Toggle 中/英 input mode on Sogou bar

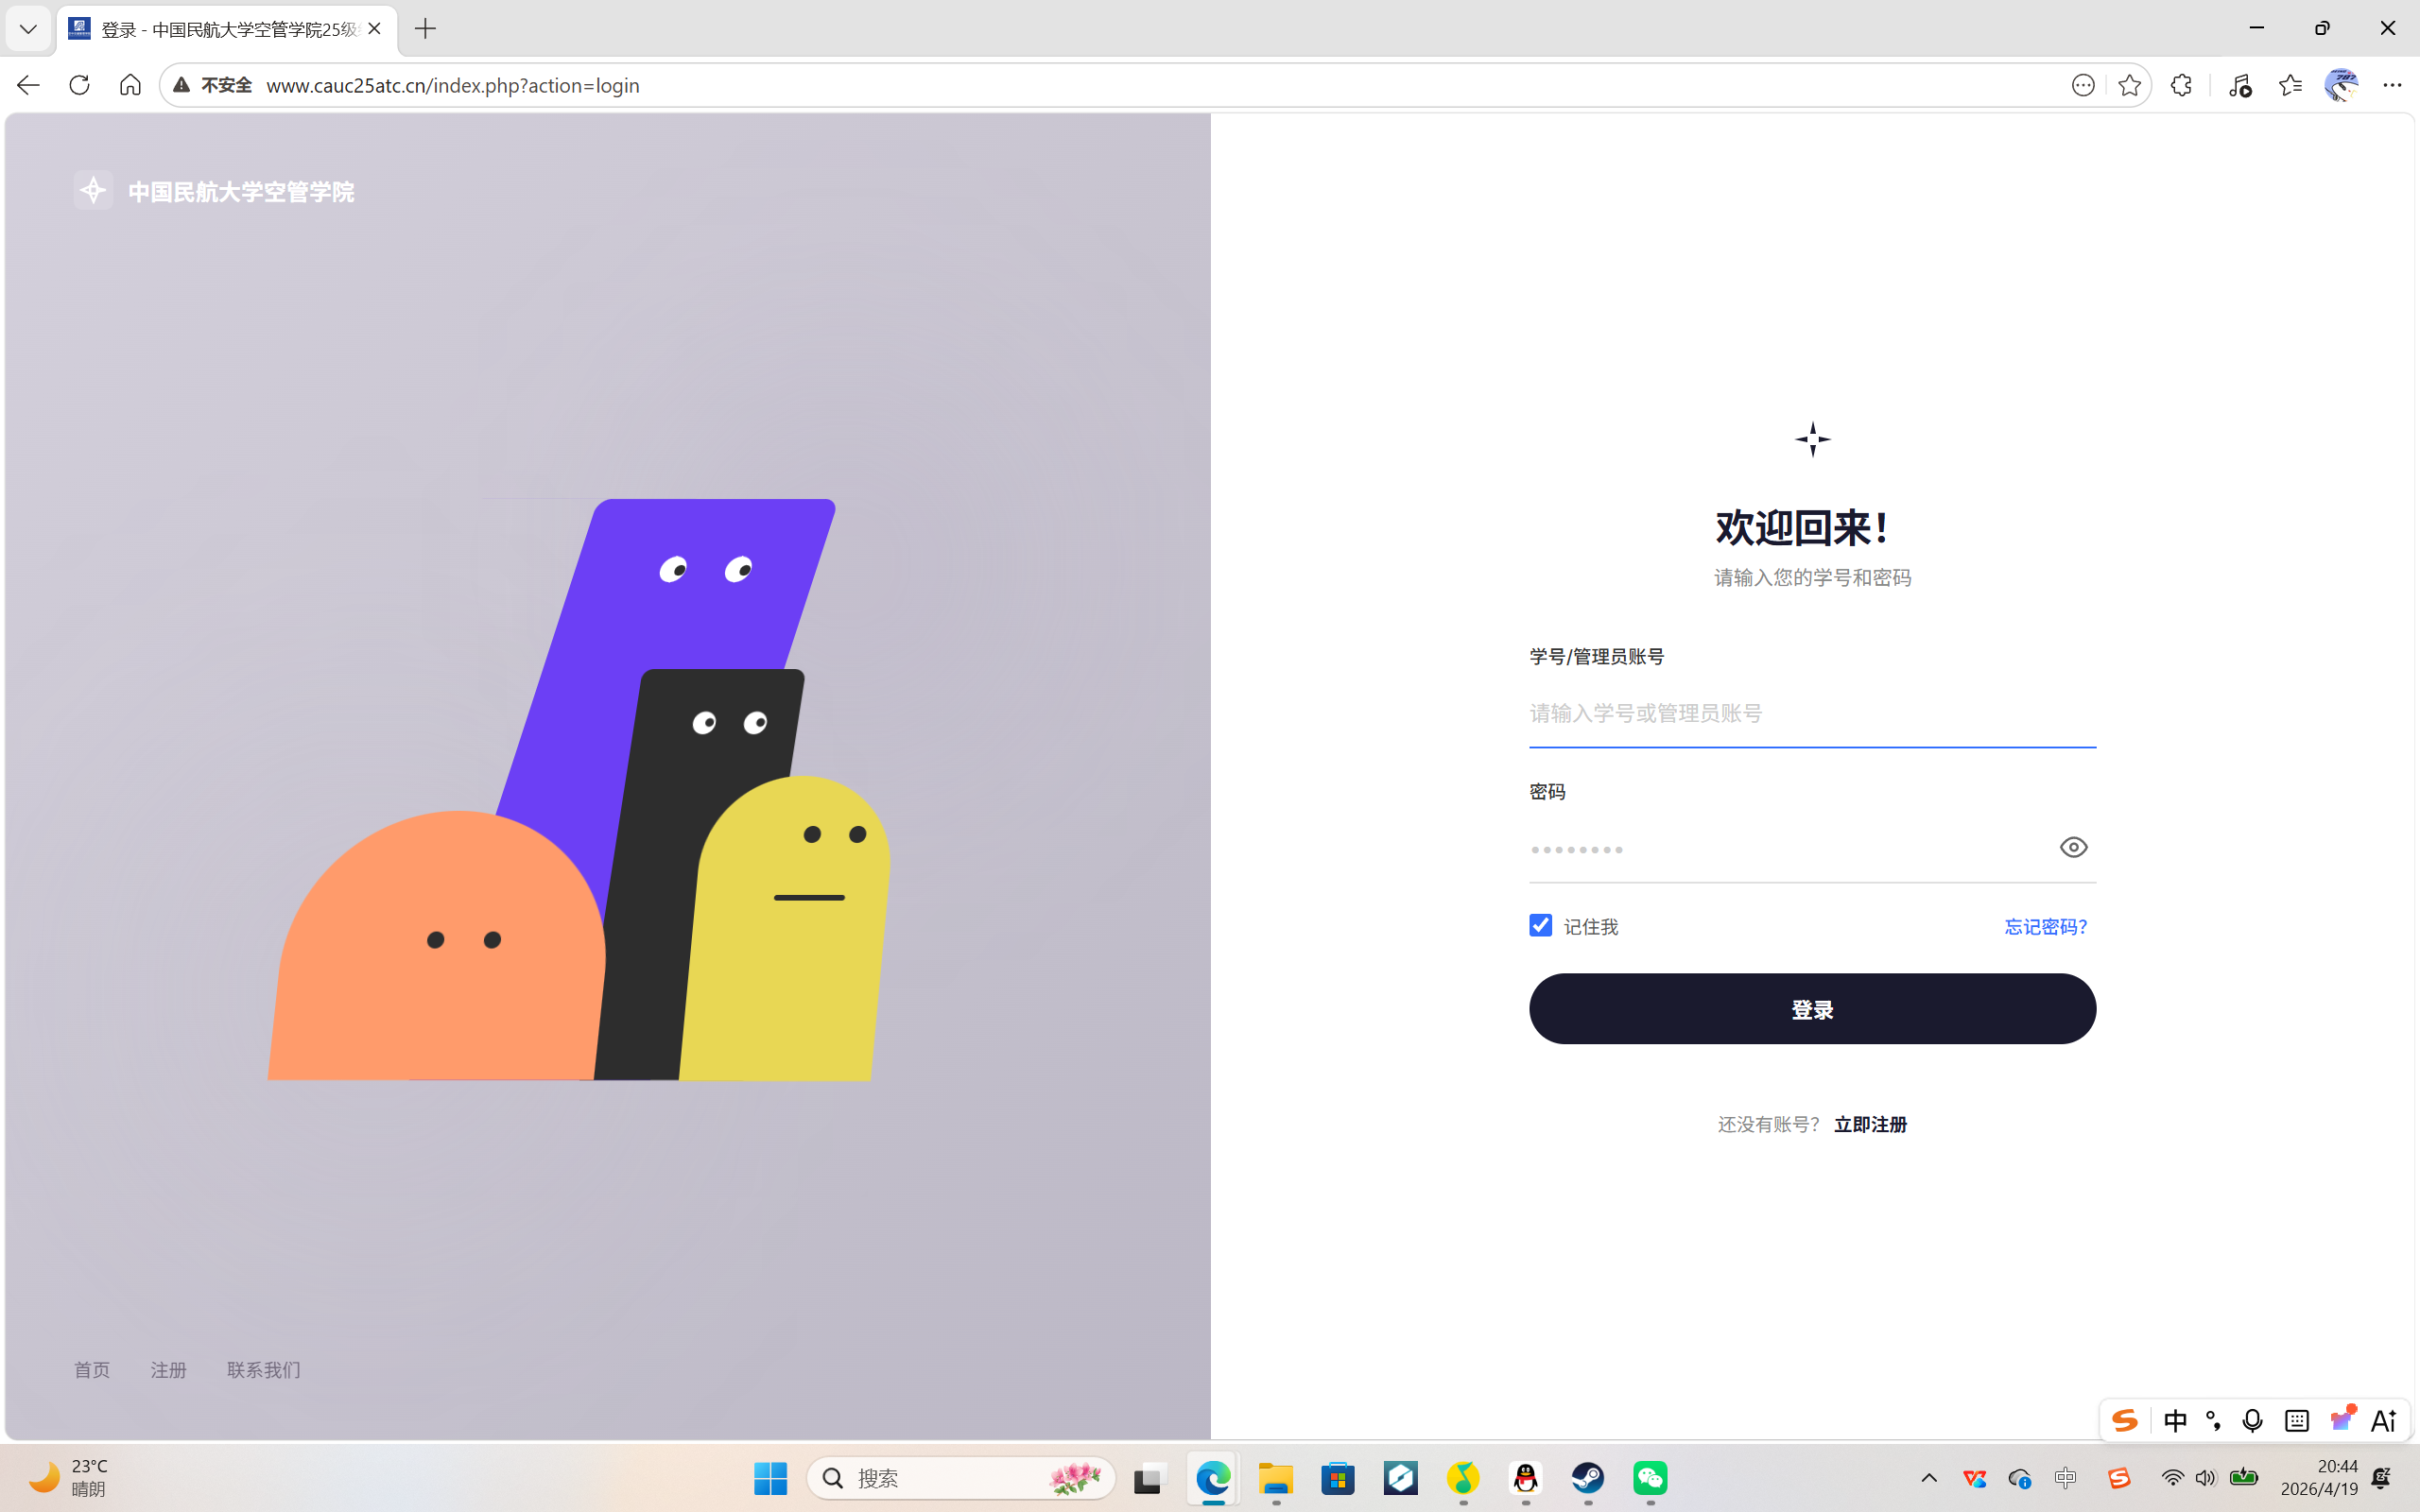pyautogui.click(x=2176, y=1419)
